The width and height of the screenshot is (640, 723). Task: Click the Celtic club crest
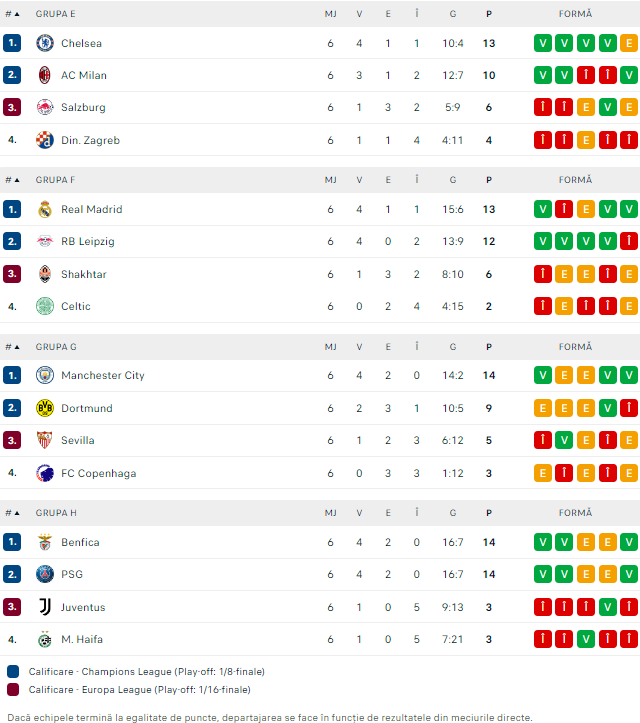pyautogui.click(x=45, y=306)
